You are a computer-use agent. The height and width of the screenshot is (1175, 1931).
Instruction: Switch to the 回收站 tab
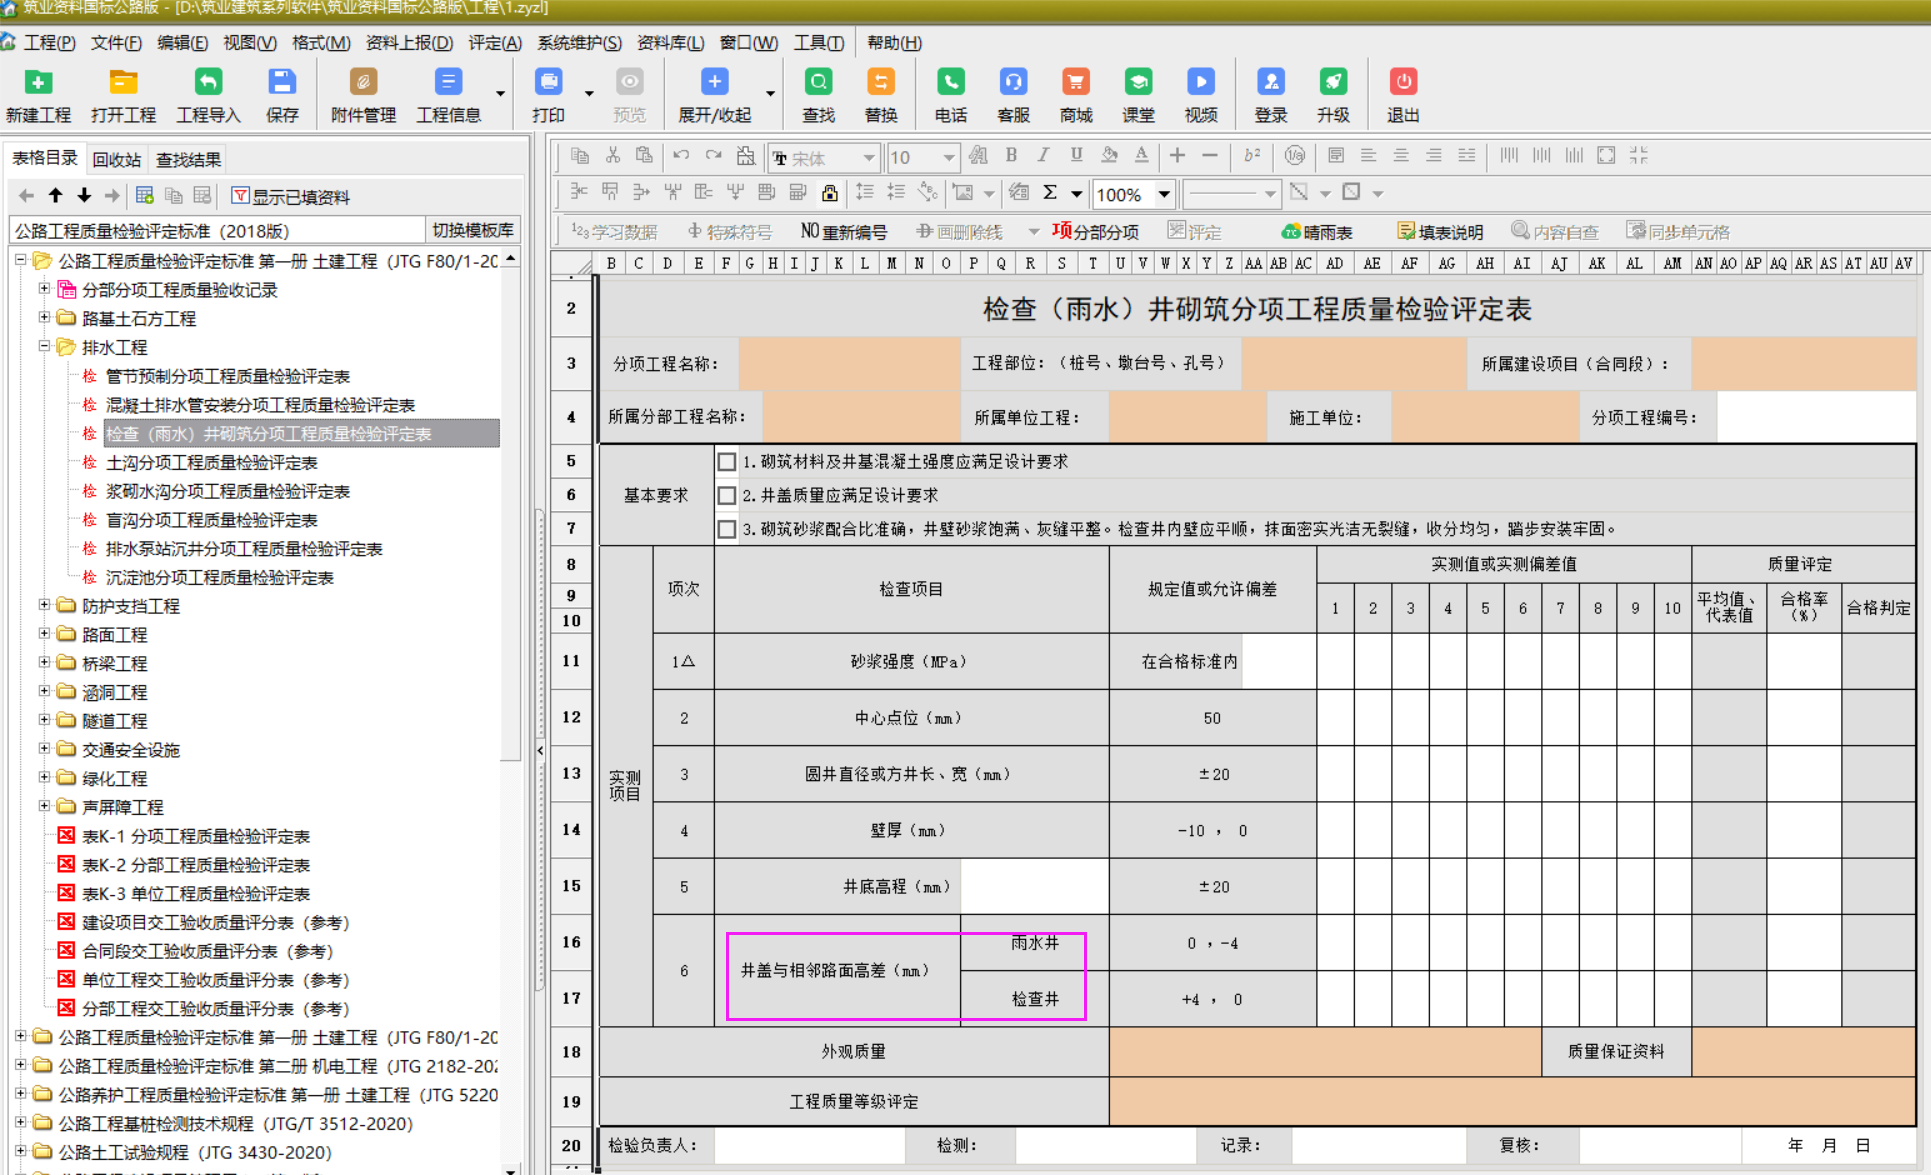coord(117,159)
